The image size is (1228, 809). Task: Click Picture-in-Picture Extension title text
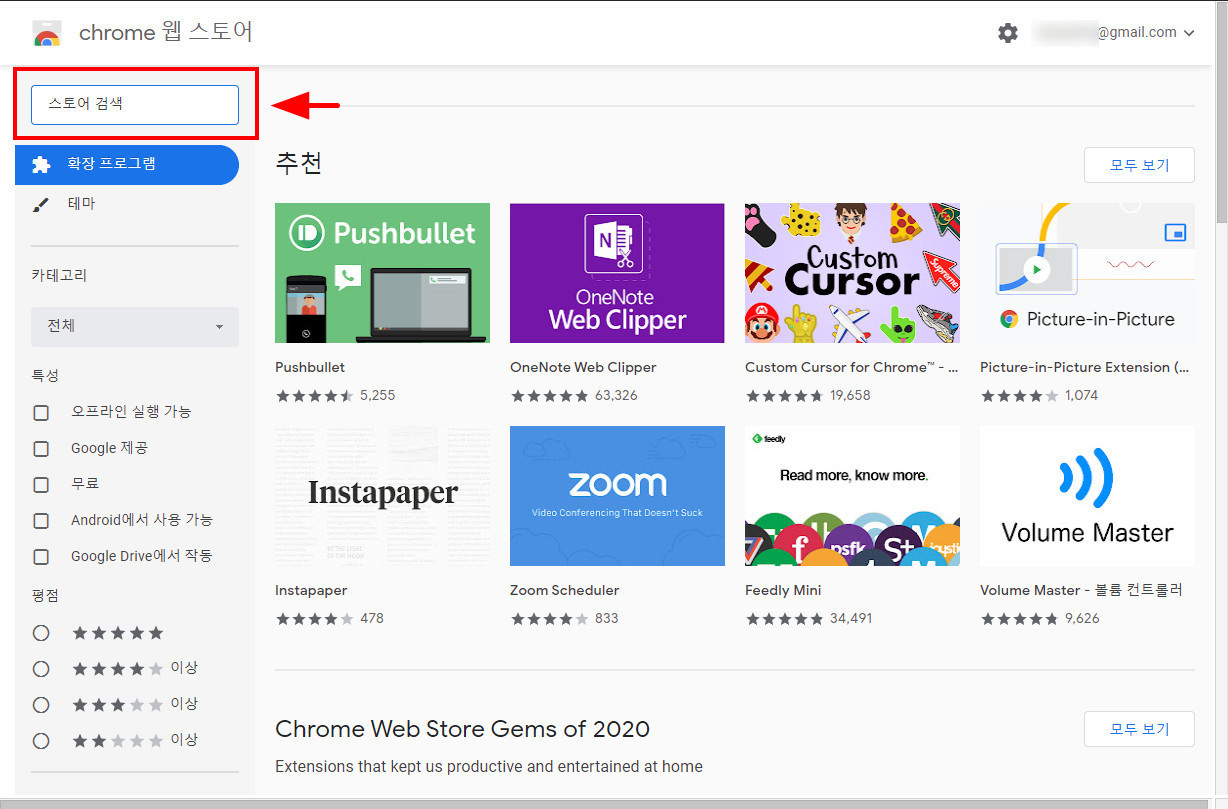pyautogui.click(x=1085, y=367)
